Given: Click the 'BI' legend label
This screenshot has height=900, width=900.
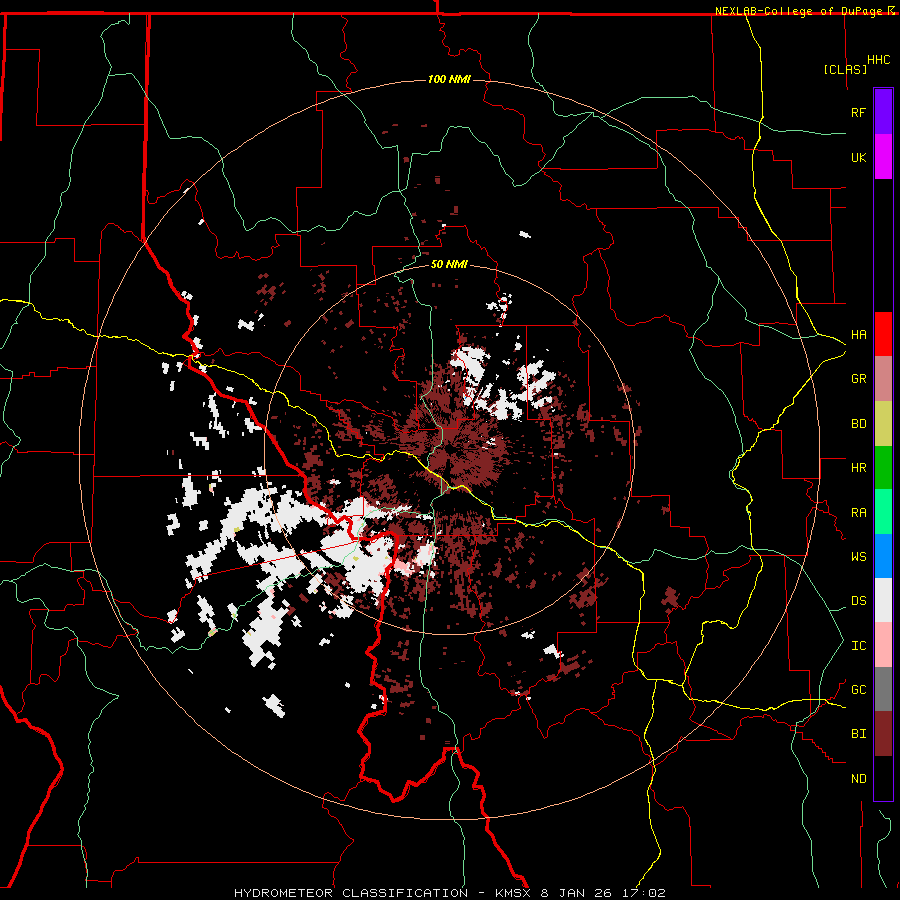Looking at the screenshot, I should tap(859, 734).
